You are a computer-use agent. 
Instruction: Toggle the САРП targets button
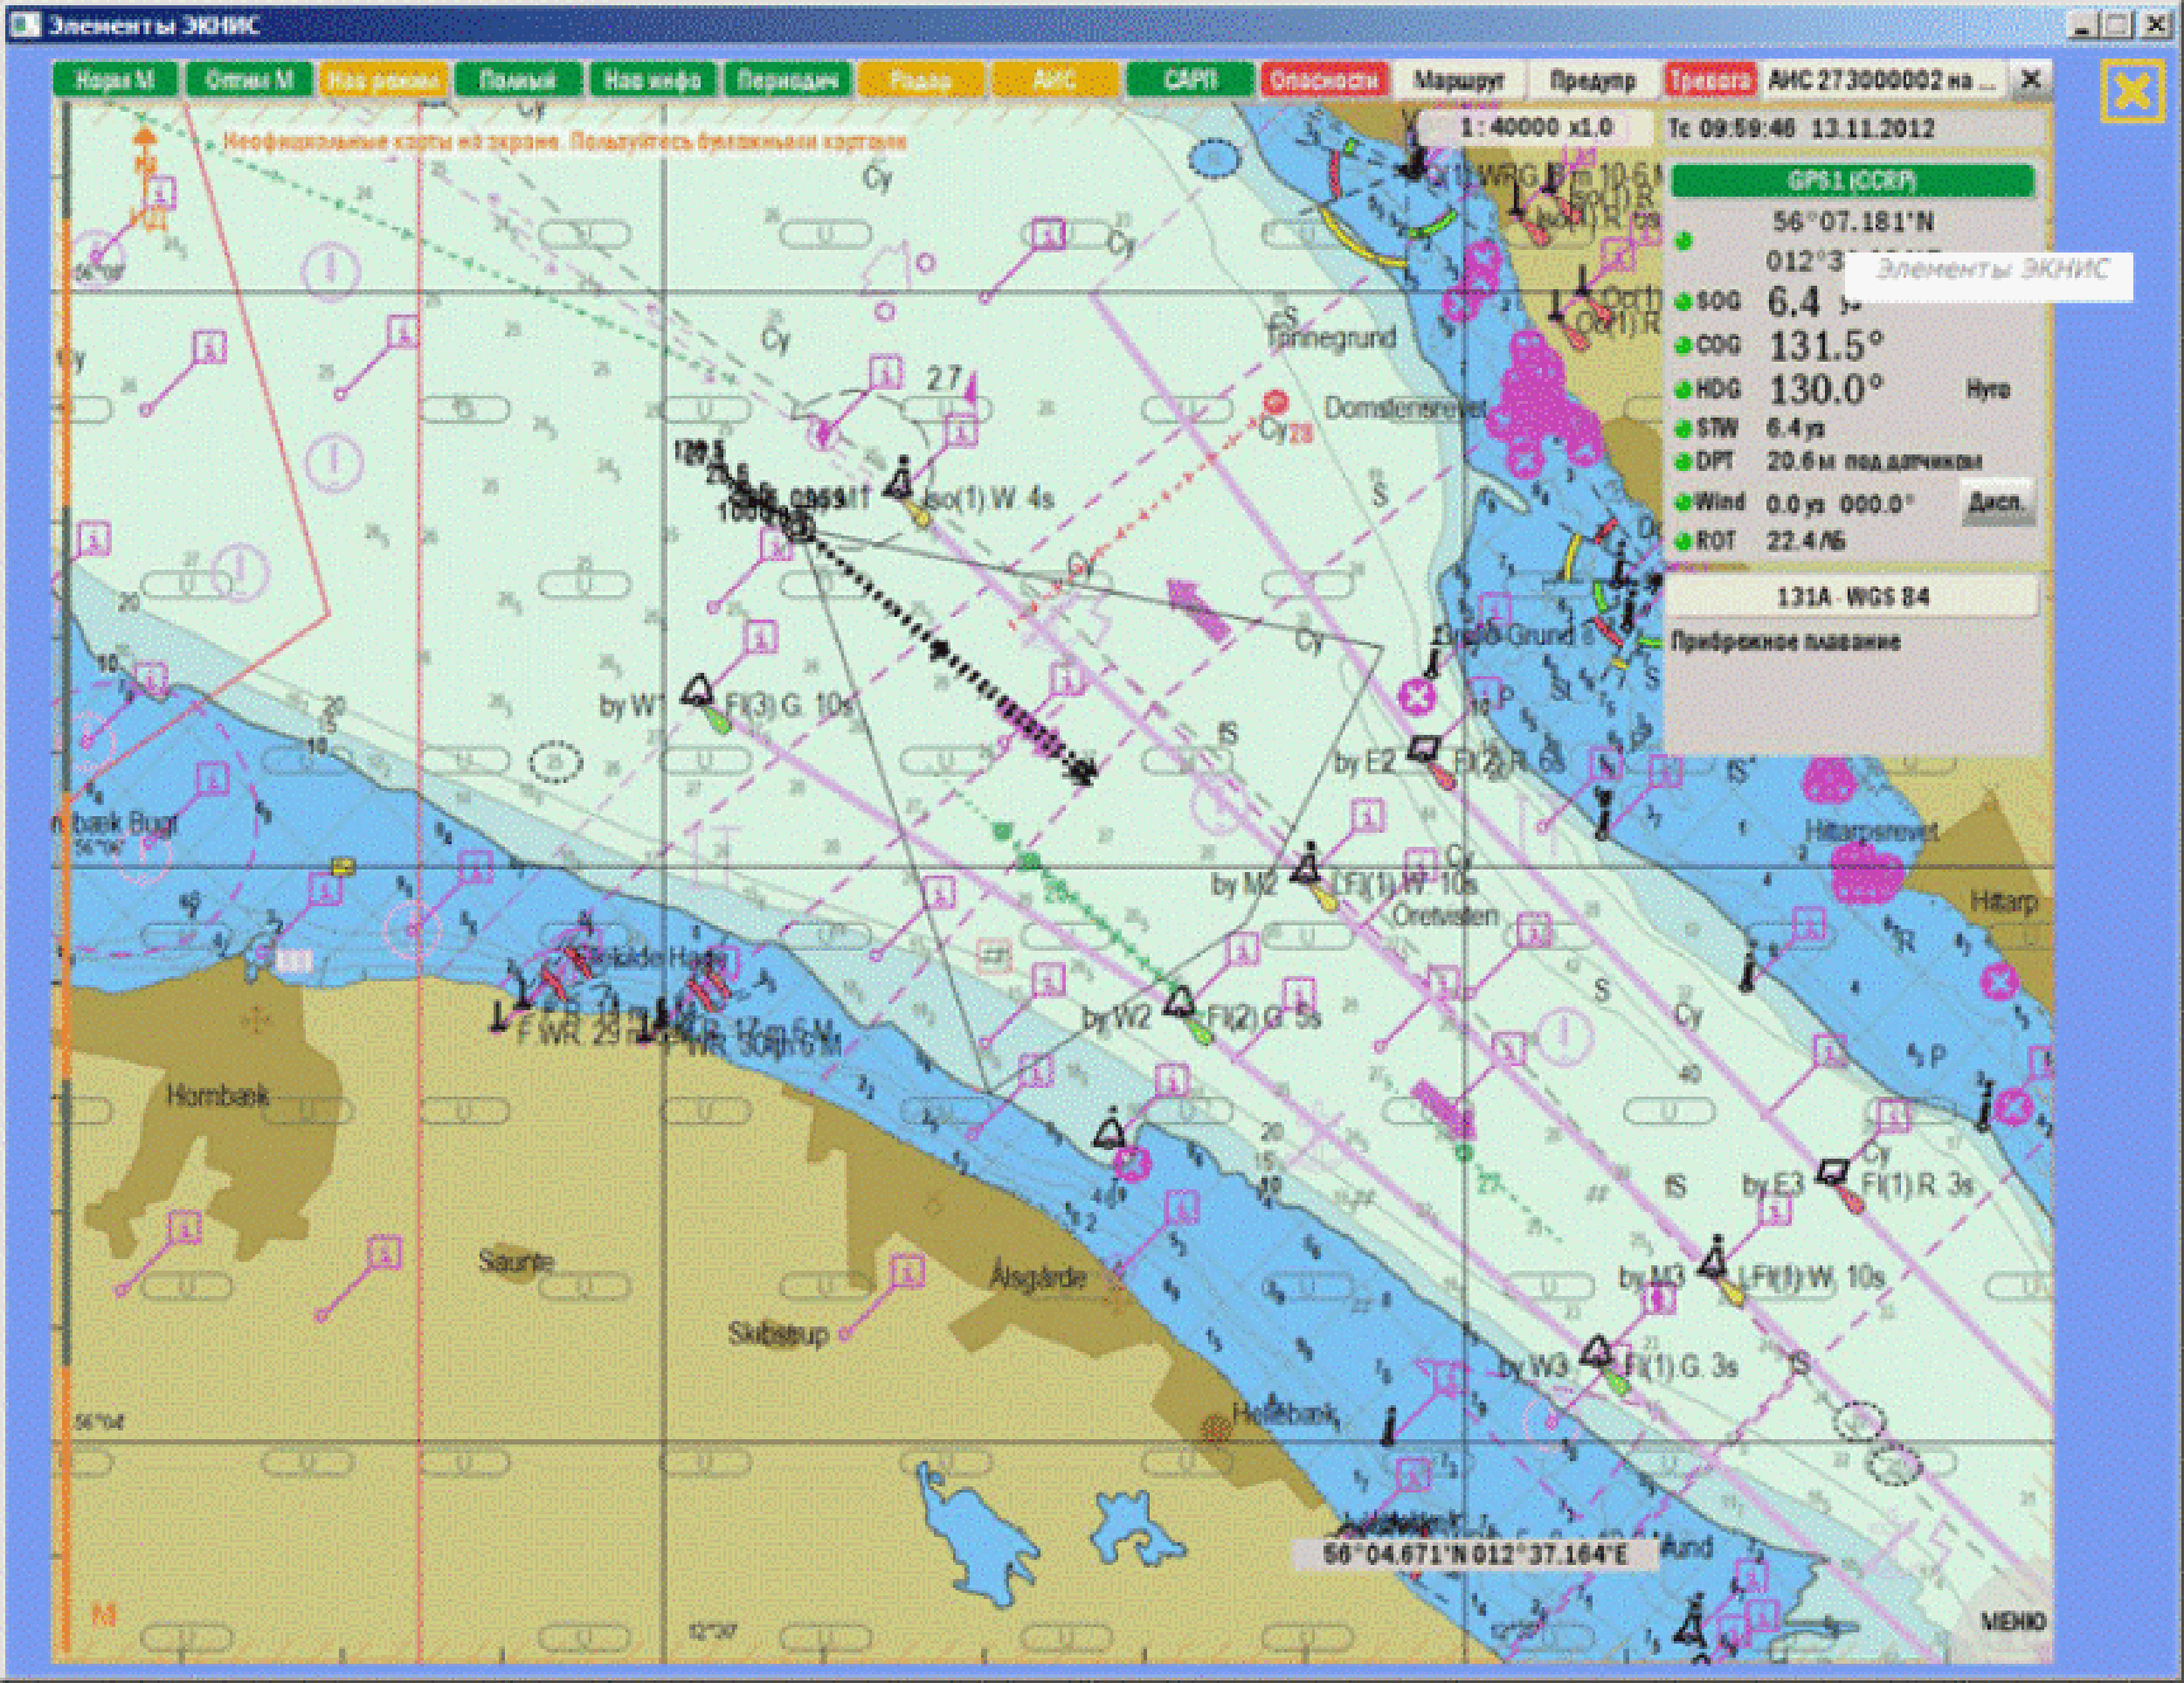click(1190, 80)
